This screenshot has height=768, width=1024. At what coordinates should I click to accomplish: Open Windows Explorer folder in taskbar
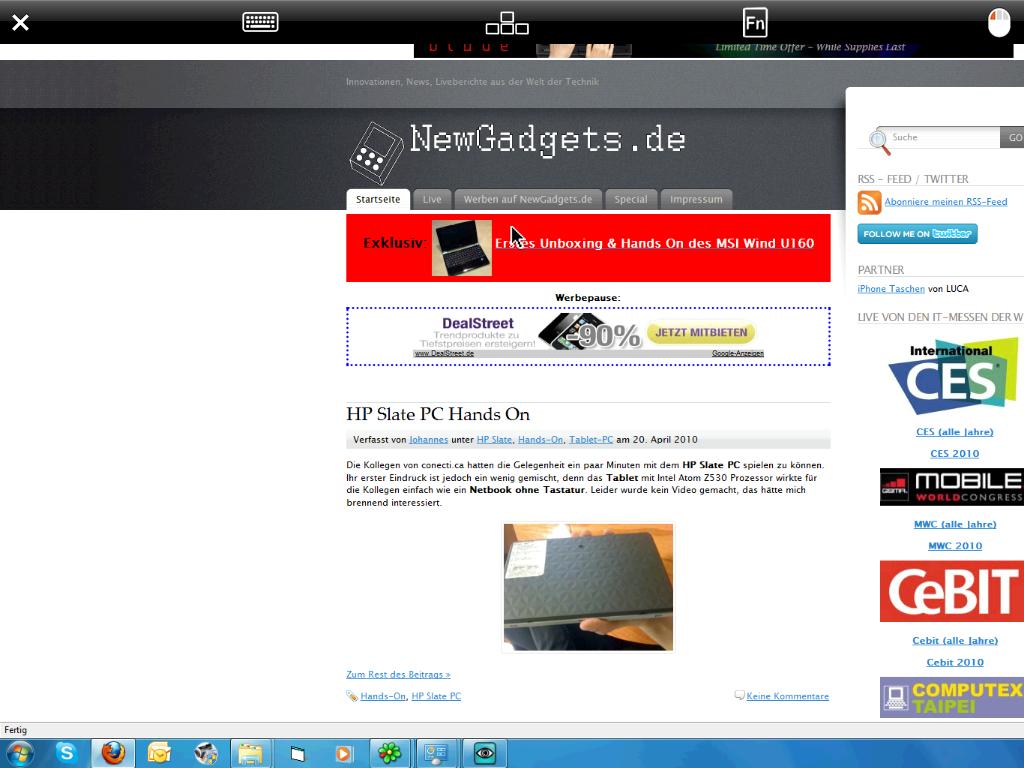point(250,754)
